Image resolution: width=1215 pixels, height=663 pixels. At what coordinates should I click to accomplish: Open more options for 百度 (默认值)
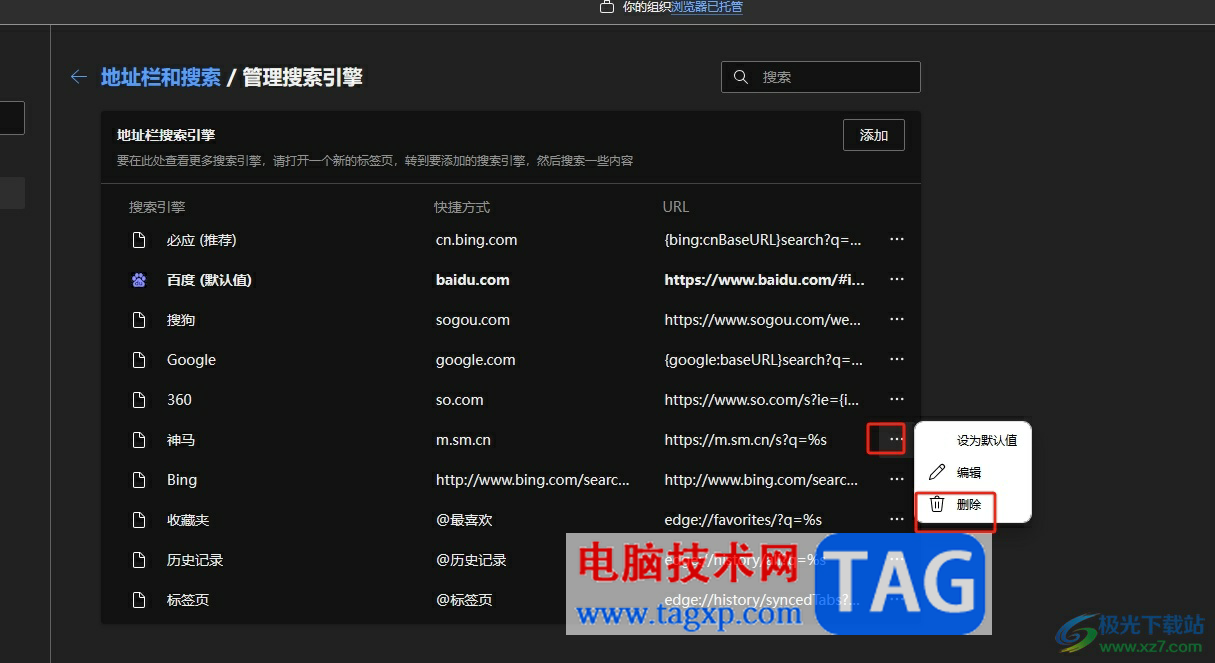coord(897,280)
